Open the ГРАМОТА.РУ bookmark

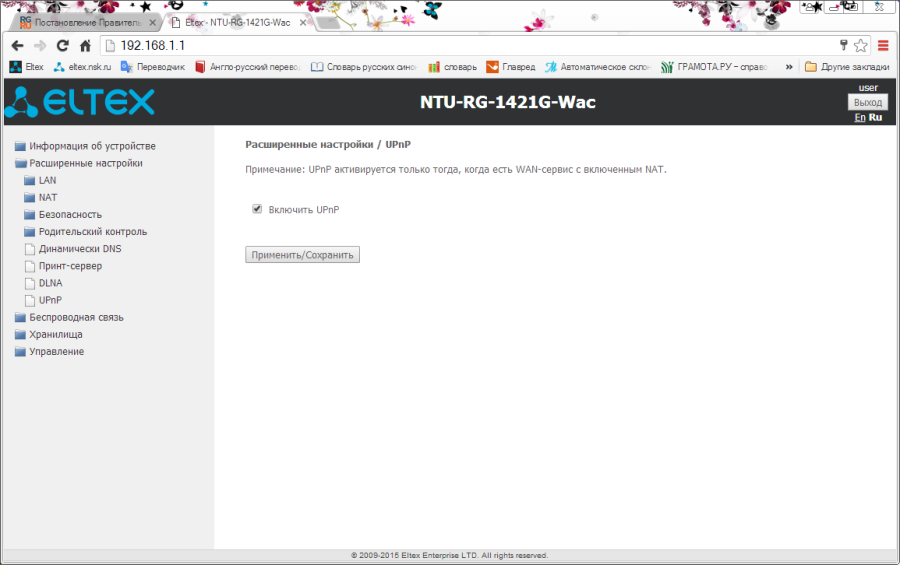point(715,67)
